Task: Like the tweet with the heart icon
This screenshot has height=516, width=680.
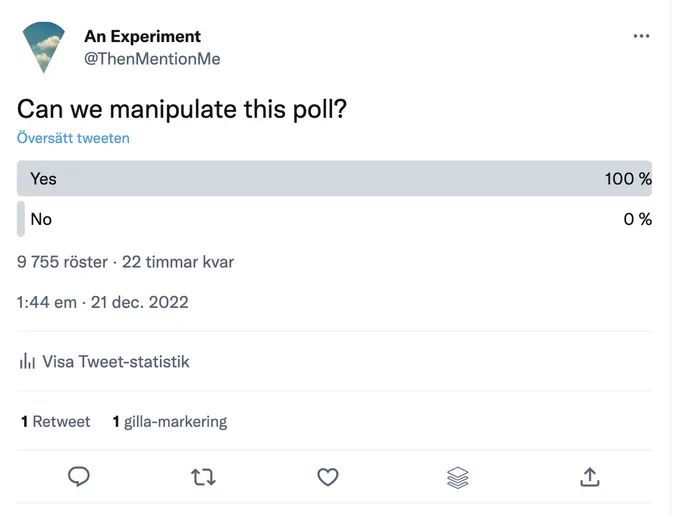Action: [328, 477]
